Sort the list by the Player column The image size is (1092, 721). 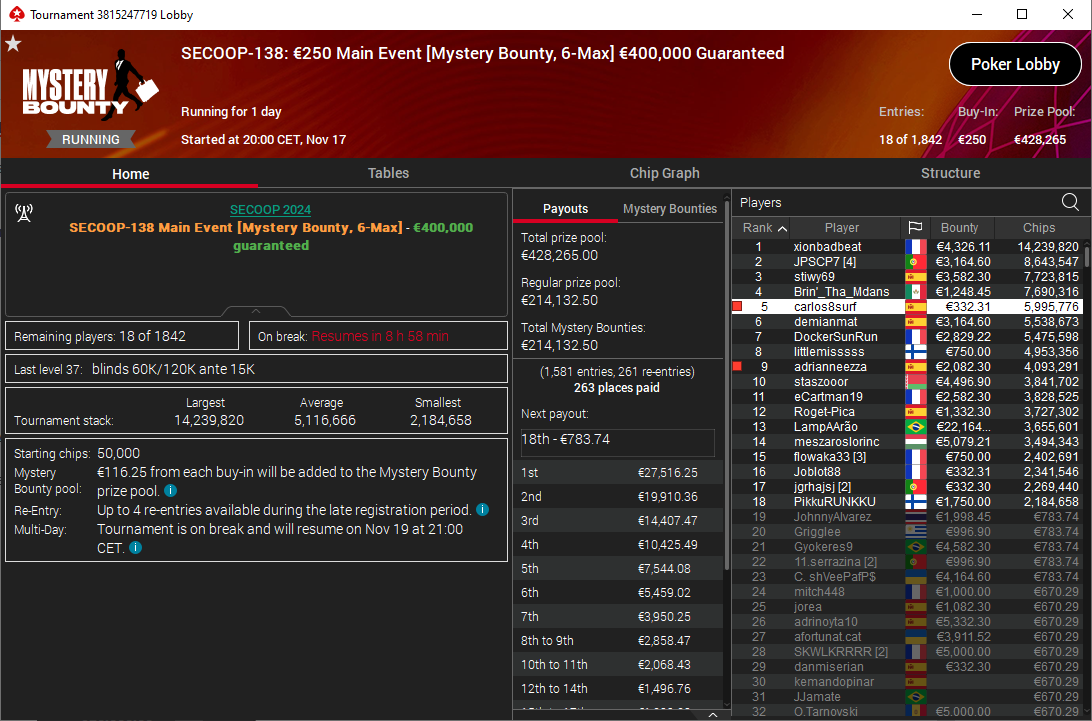(842, 228)
